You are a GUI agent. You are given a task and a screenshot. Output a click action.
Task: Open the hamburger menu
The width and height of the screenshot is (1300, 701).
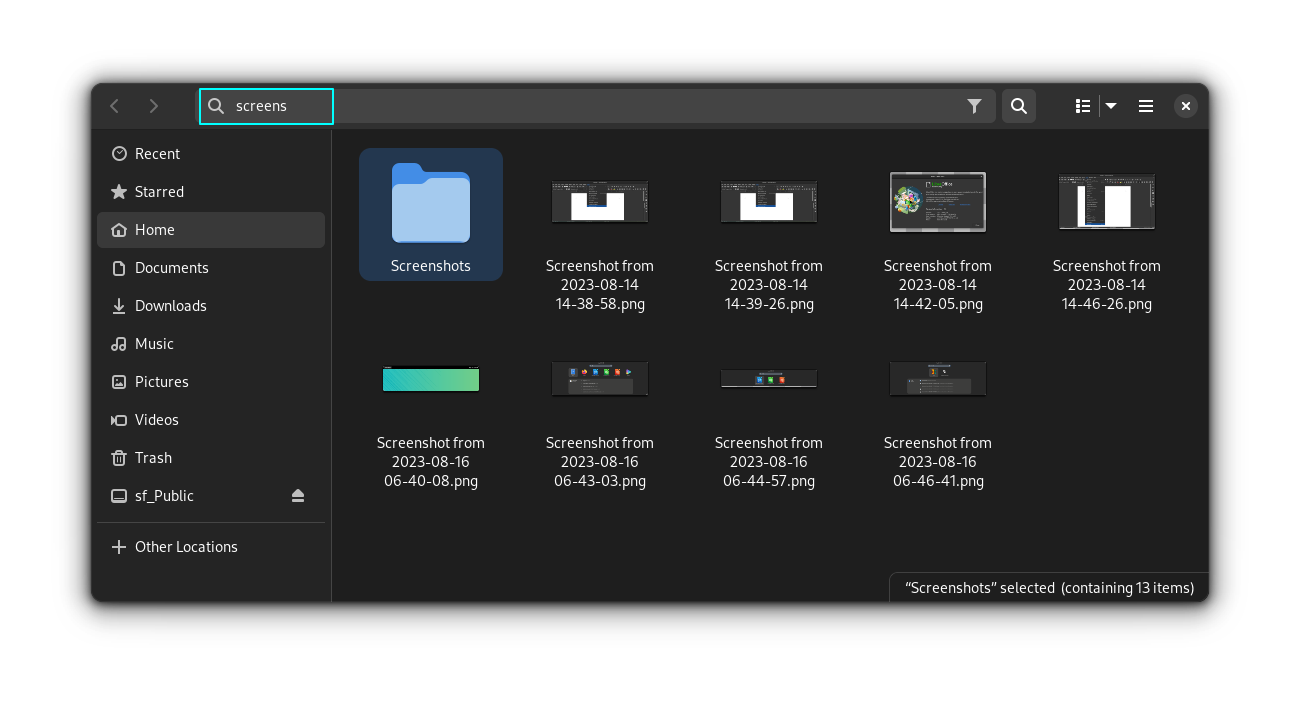[x=1145, y=106]
